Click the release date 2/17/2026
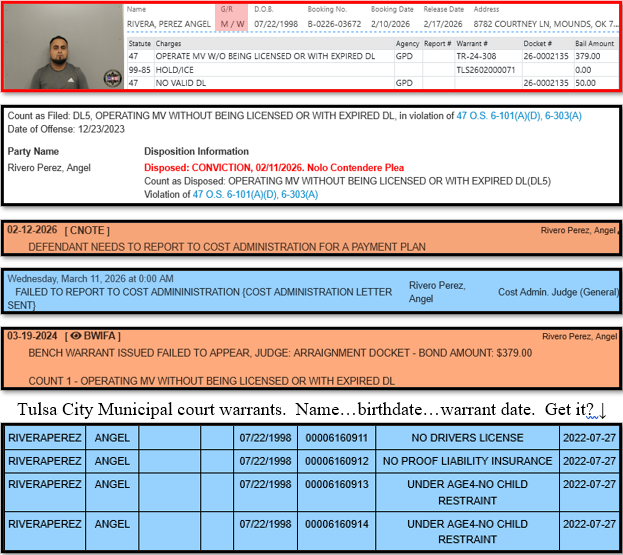Image resolution: width=623 pixels, height=555 pixels. 443,24
